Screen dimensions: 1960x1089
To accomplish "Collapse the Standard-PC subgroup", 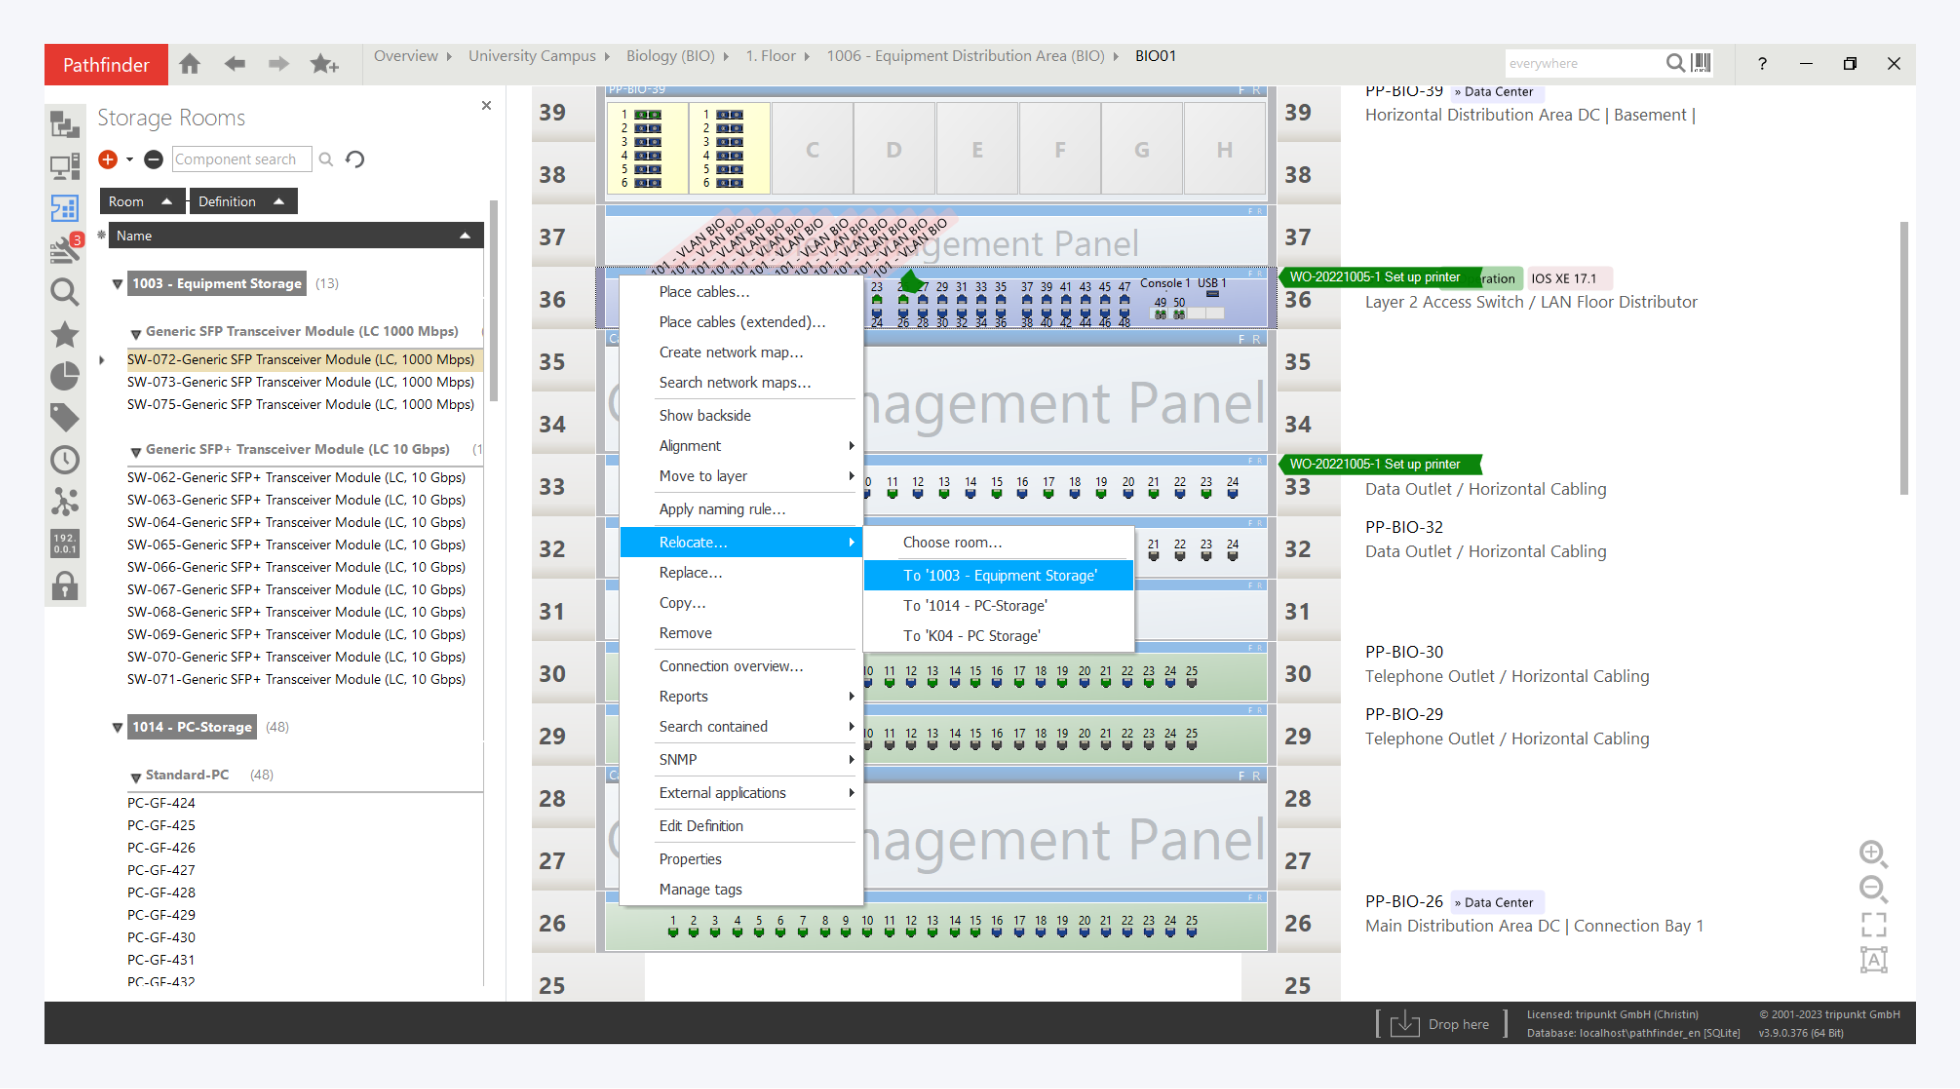I will pyautogui.click(x=136, y=777).
